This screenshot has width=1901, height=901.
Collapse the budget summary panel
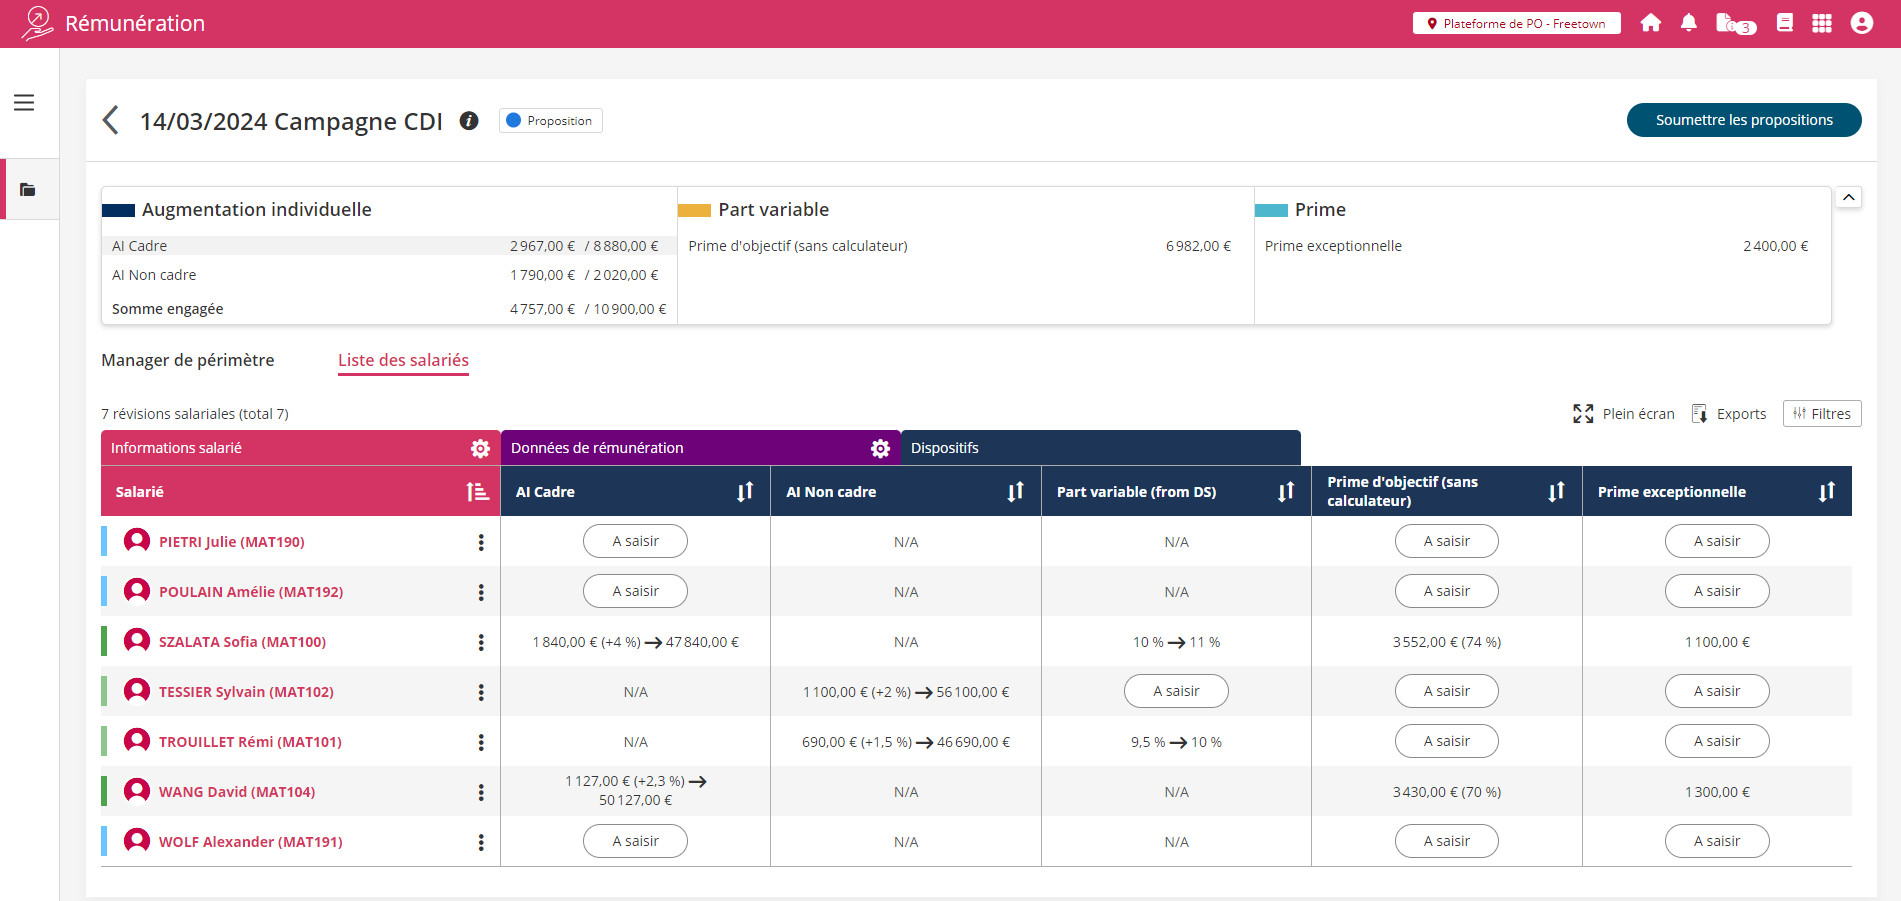(1848, 198)
